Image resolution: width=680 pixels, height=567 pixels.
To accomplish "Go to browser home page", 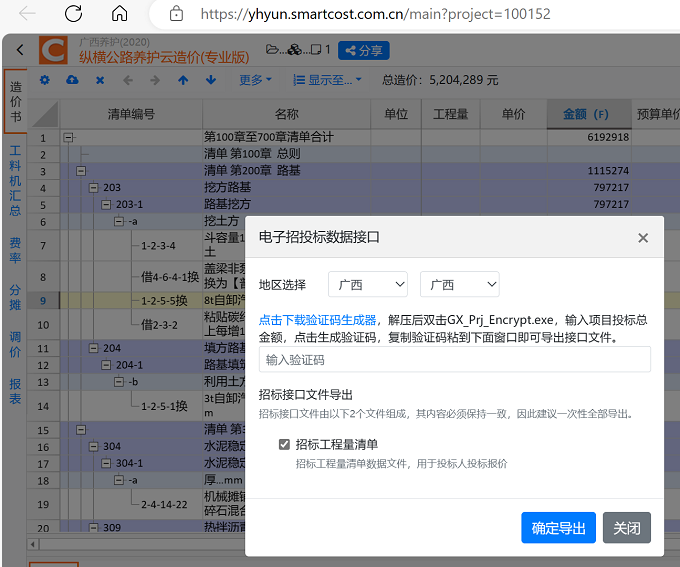I will click(x=119, y=14).
